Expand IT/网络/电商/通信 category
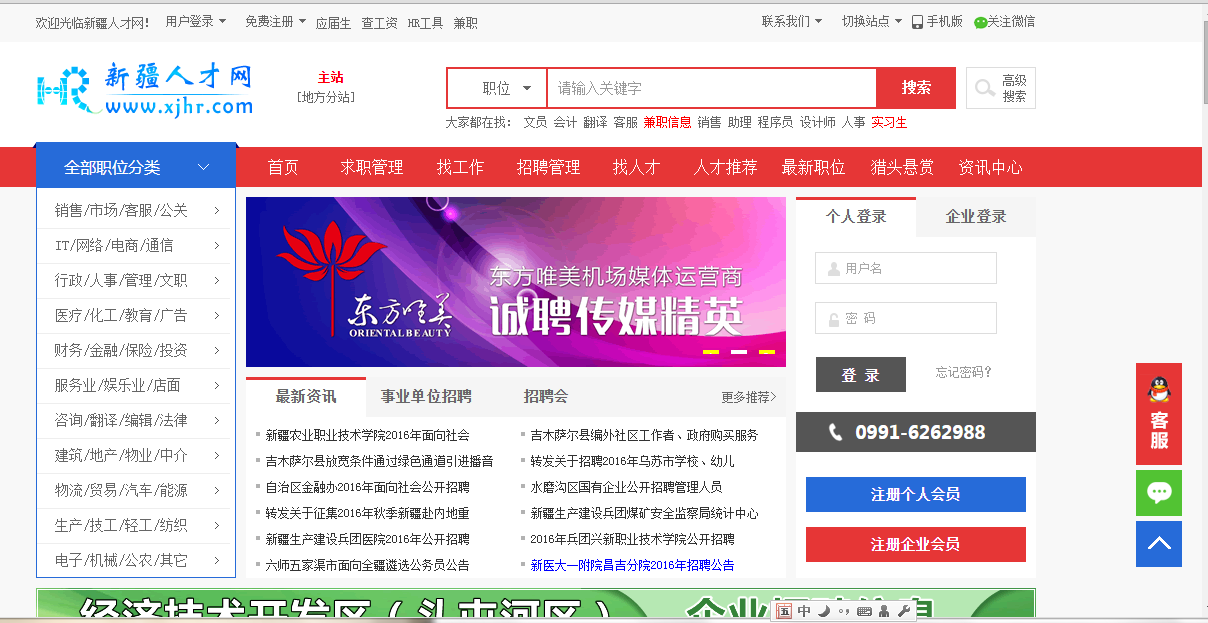The height and width of the screenshot is (623, 1208). pos(137,245)
